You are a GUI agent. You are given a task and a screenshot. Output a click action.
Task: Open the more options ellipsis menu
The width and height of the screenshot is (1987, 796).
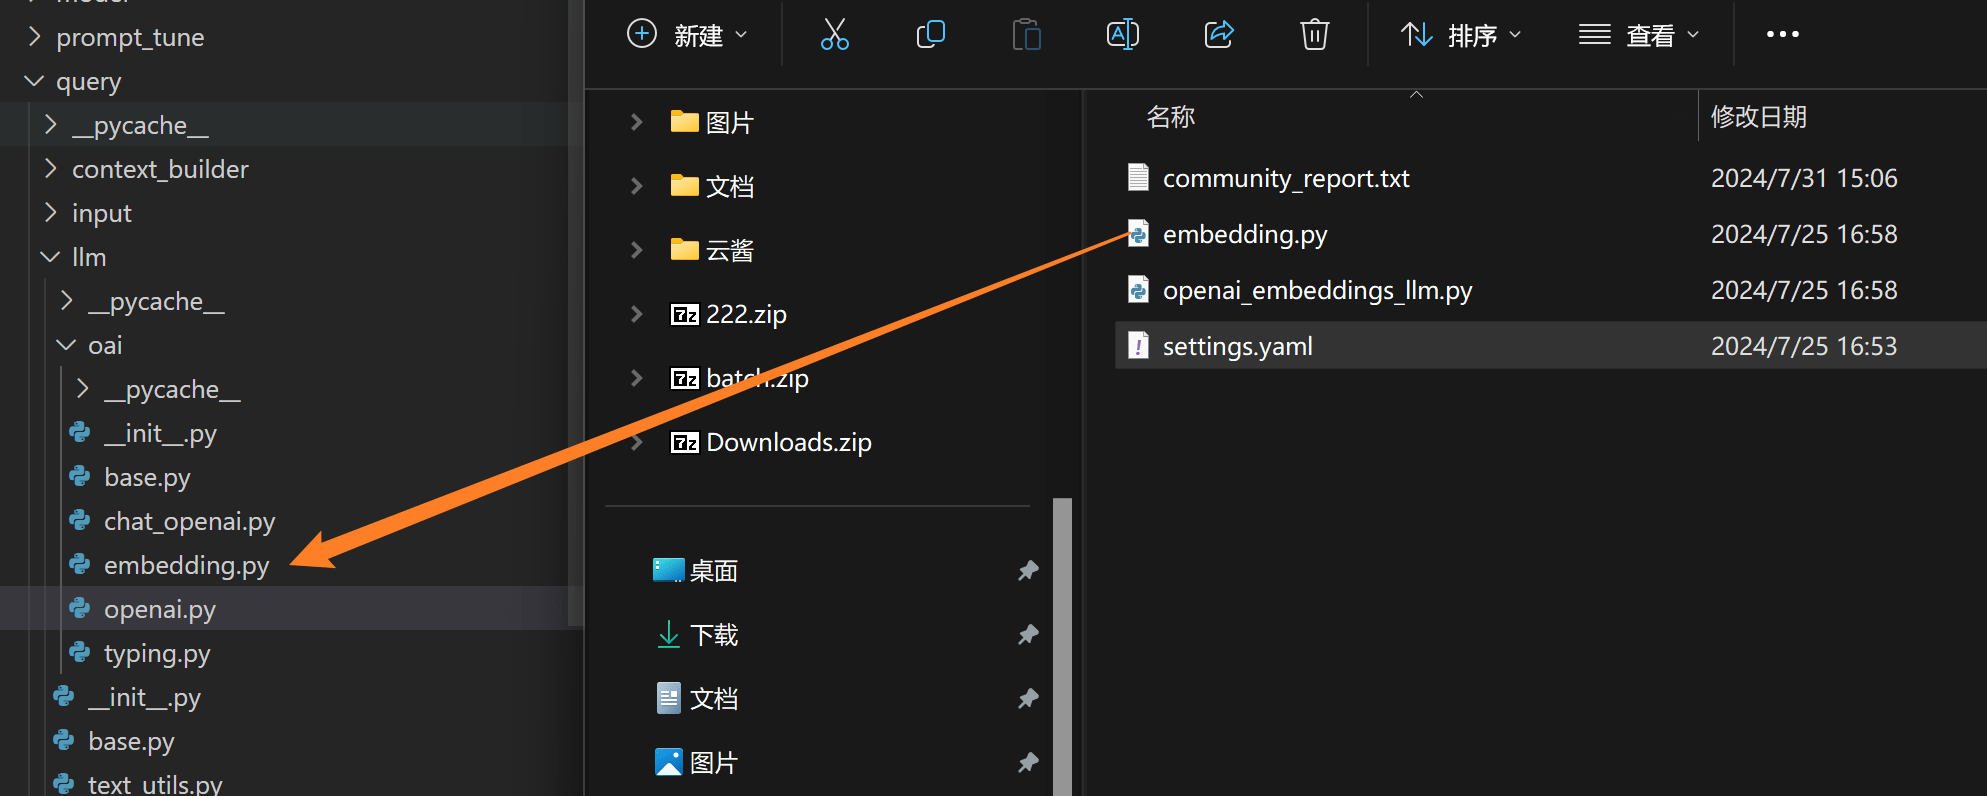[1782, 34]
